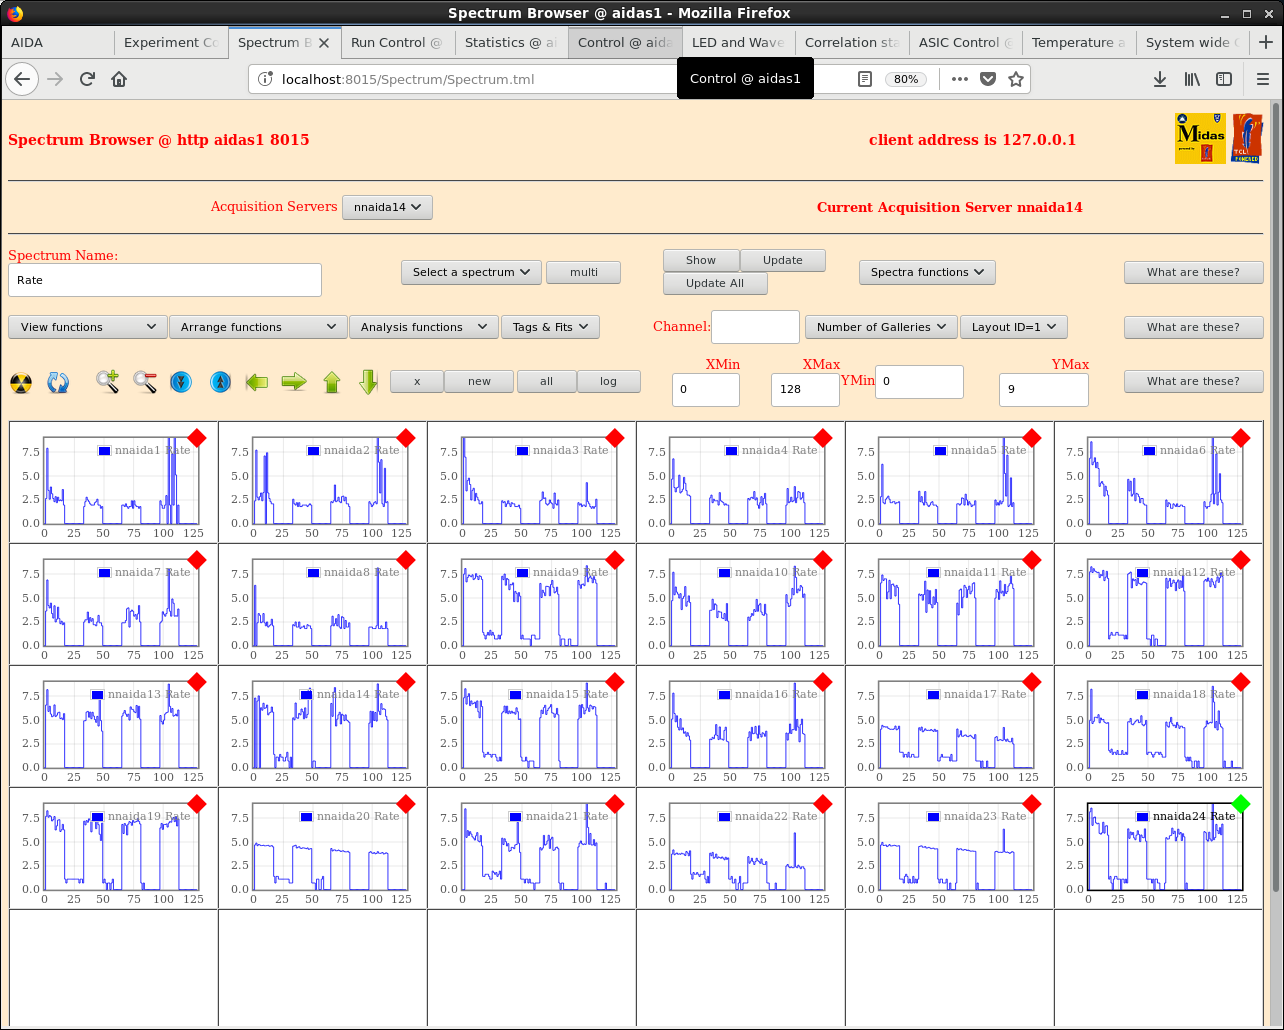Click the Pocket save icon
The width and height of the screenshot is (1284, 1030).
point(988,79)
